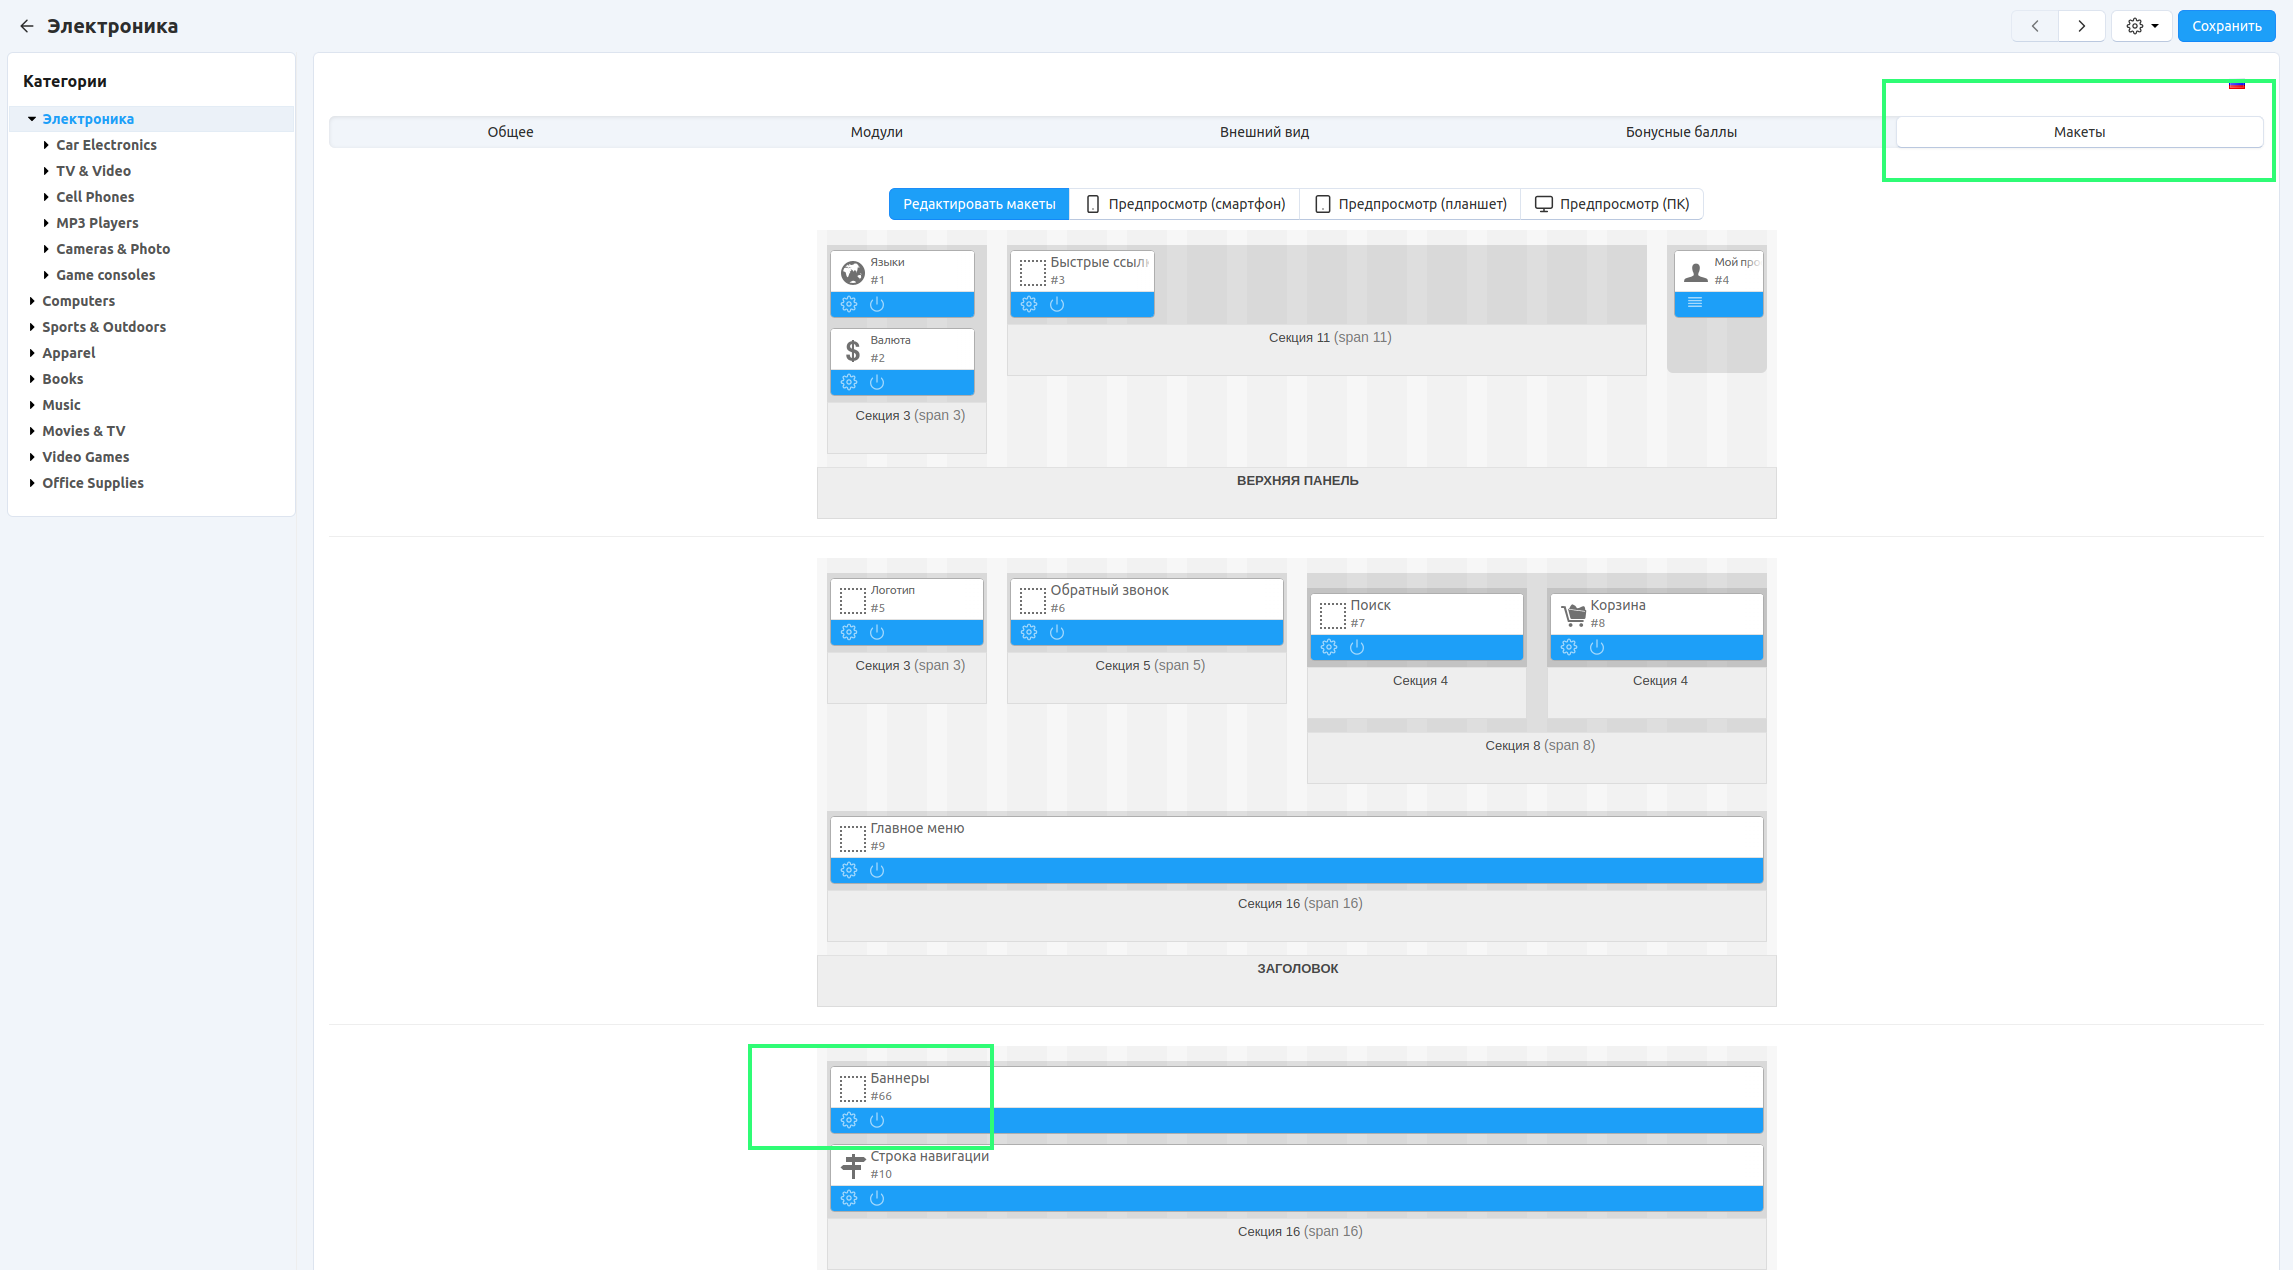Open settings gear for Корзина block
Screen dimensions: 2293x1270
1569,647
